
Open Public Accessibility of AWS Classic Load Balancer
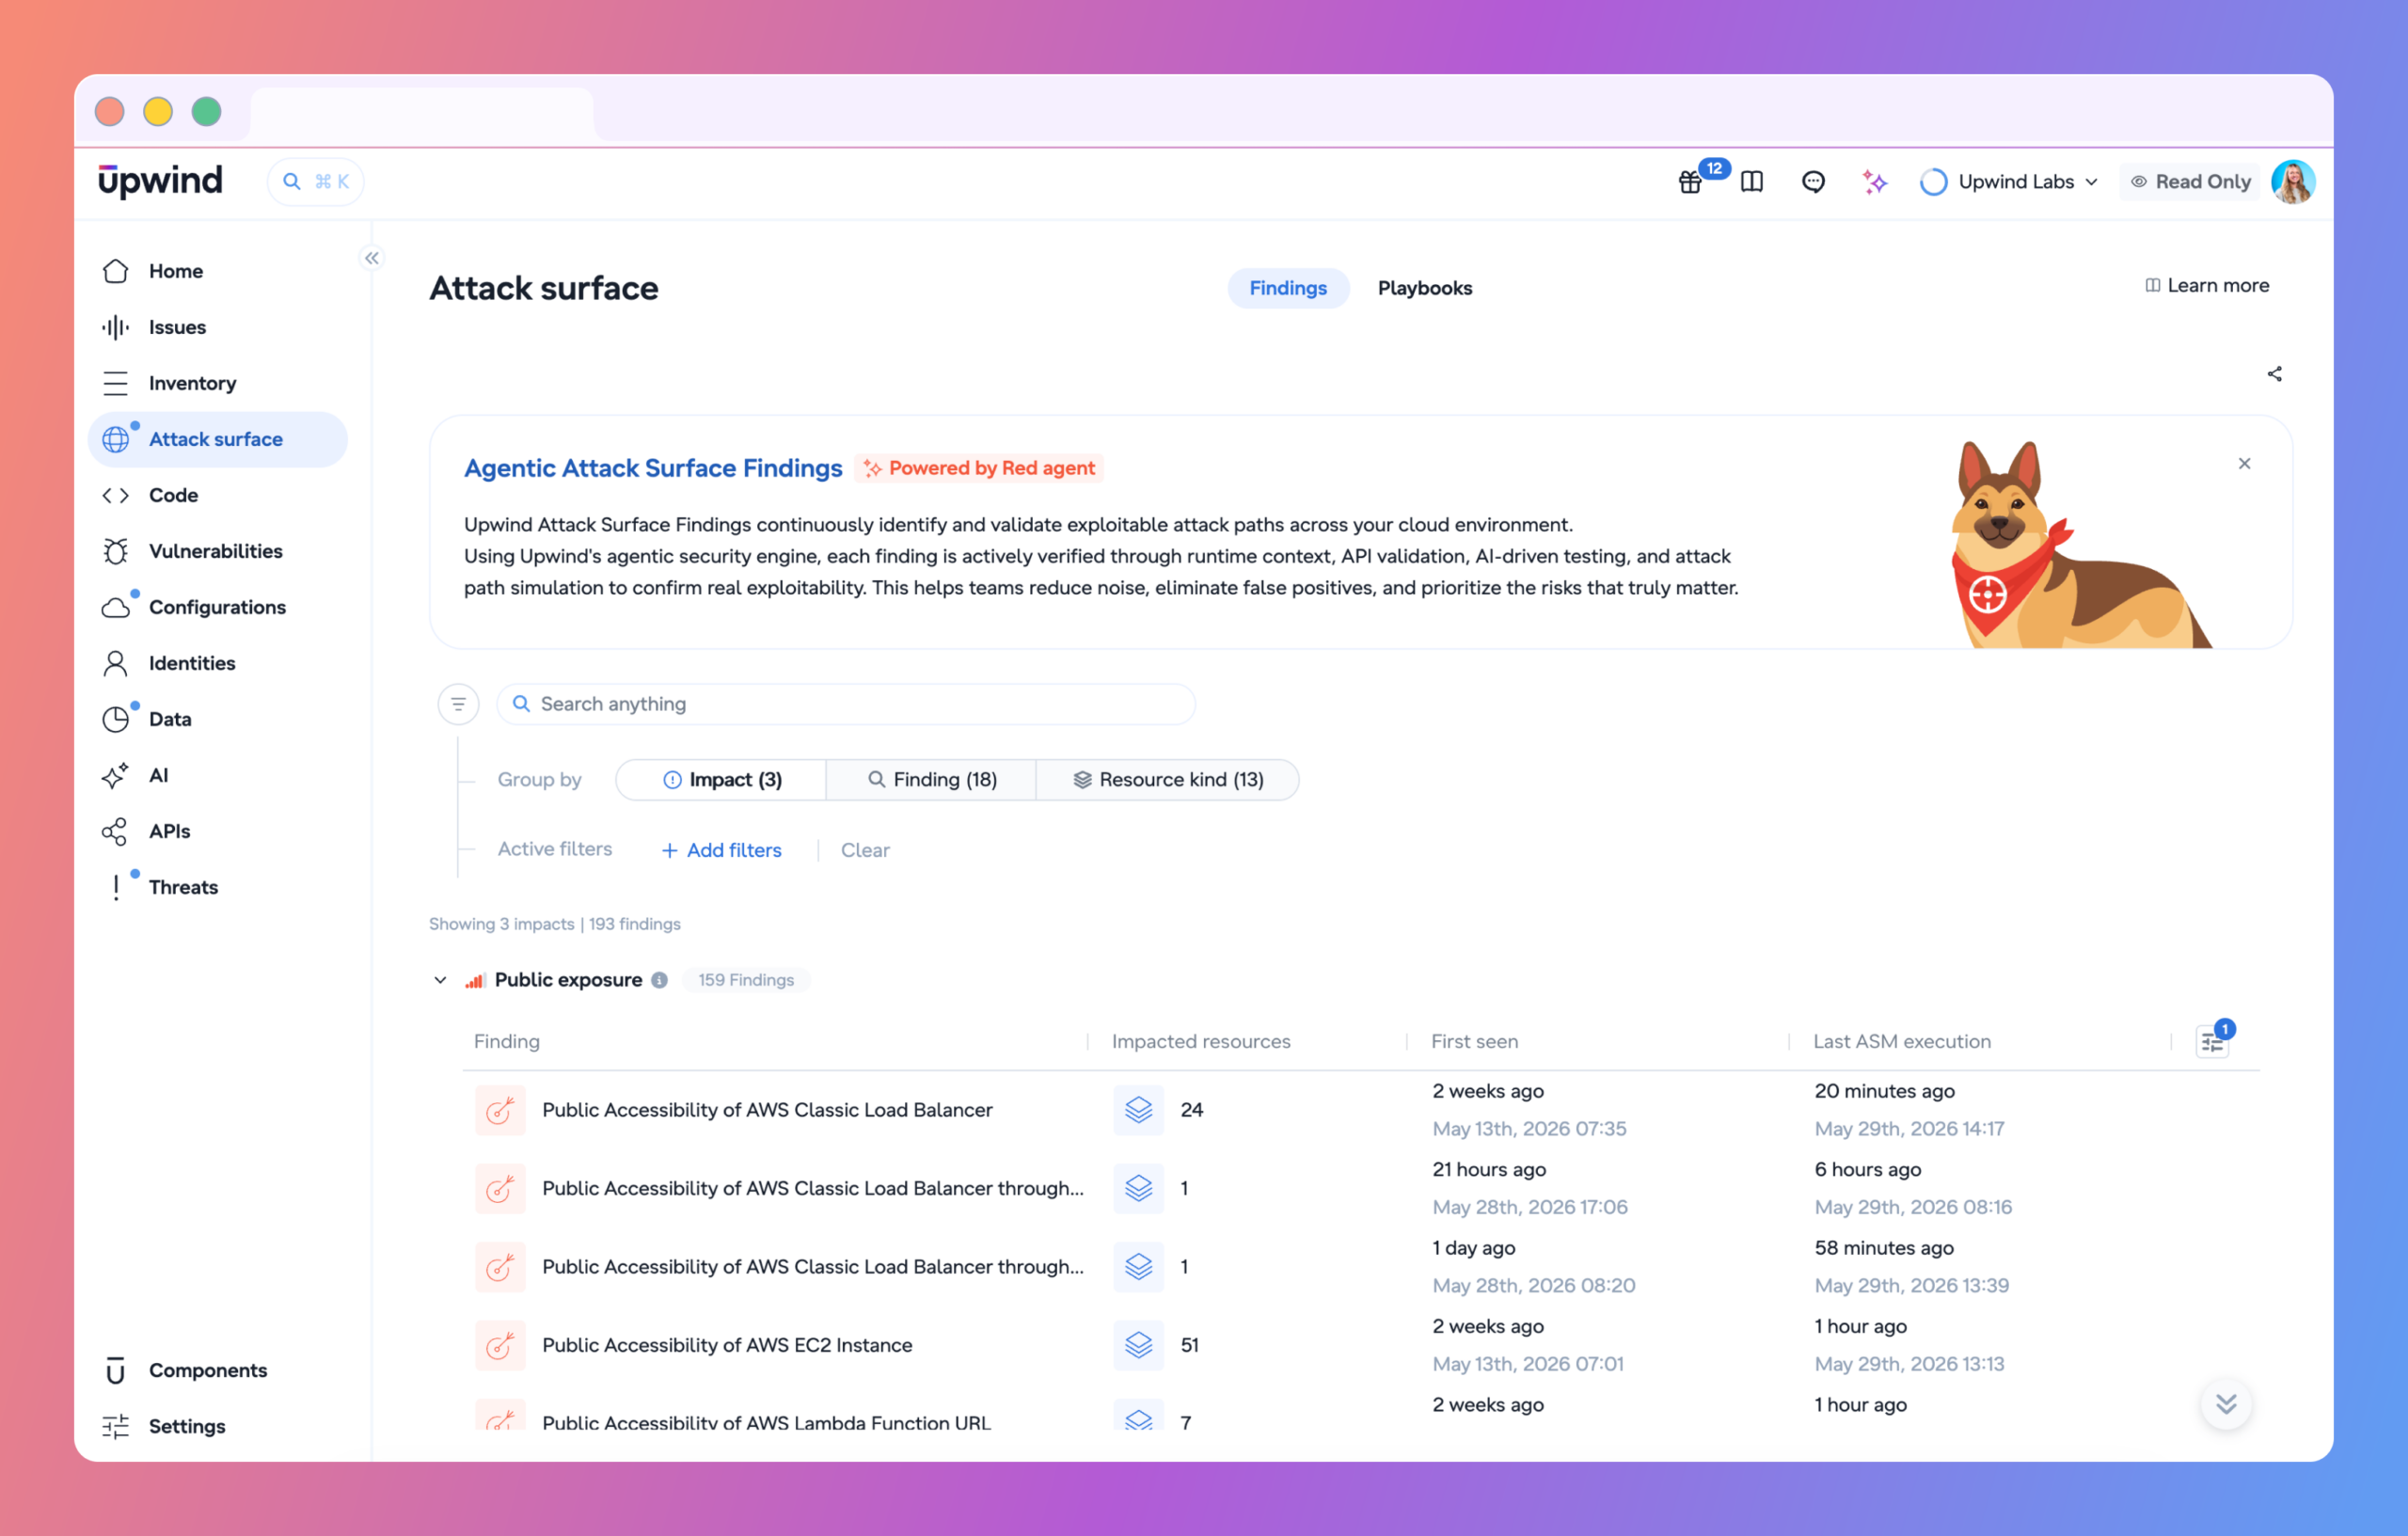767,1110
